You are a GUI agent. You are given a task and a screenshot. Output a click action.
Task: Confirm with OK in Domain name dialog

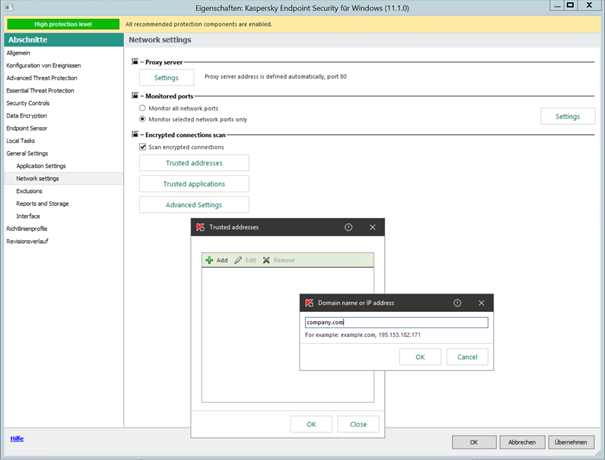tap(420, 356)
